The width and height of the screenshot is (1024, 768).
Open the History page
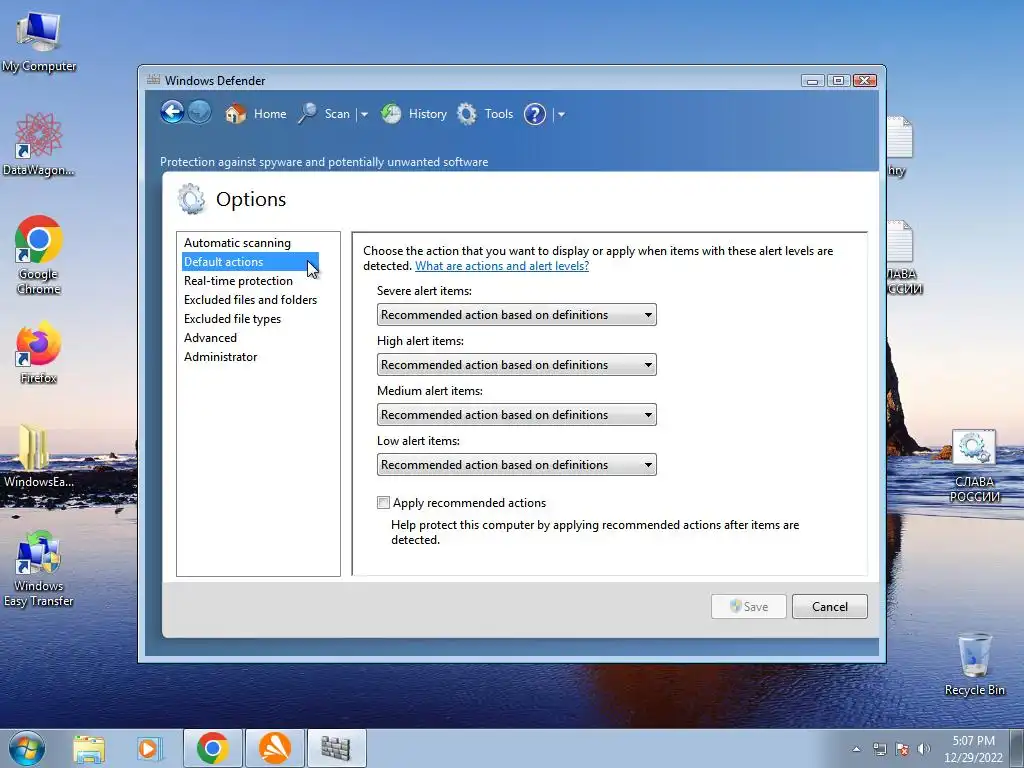tap(414, 114)
